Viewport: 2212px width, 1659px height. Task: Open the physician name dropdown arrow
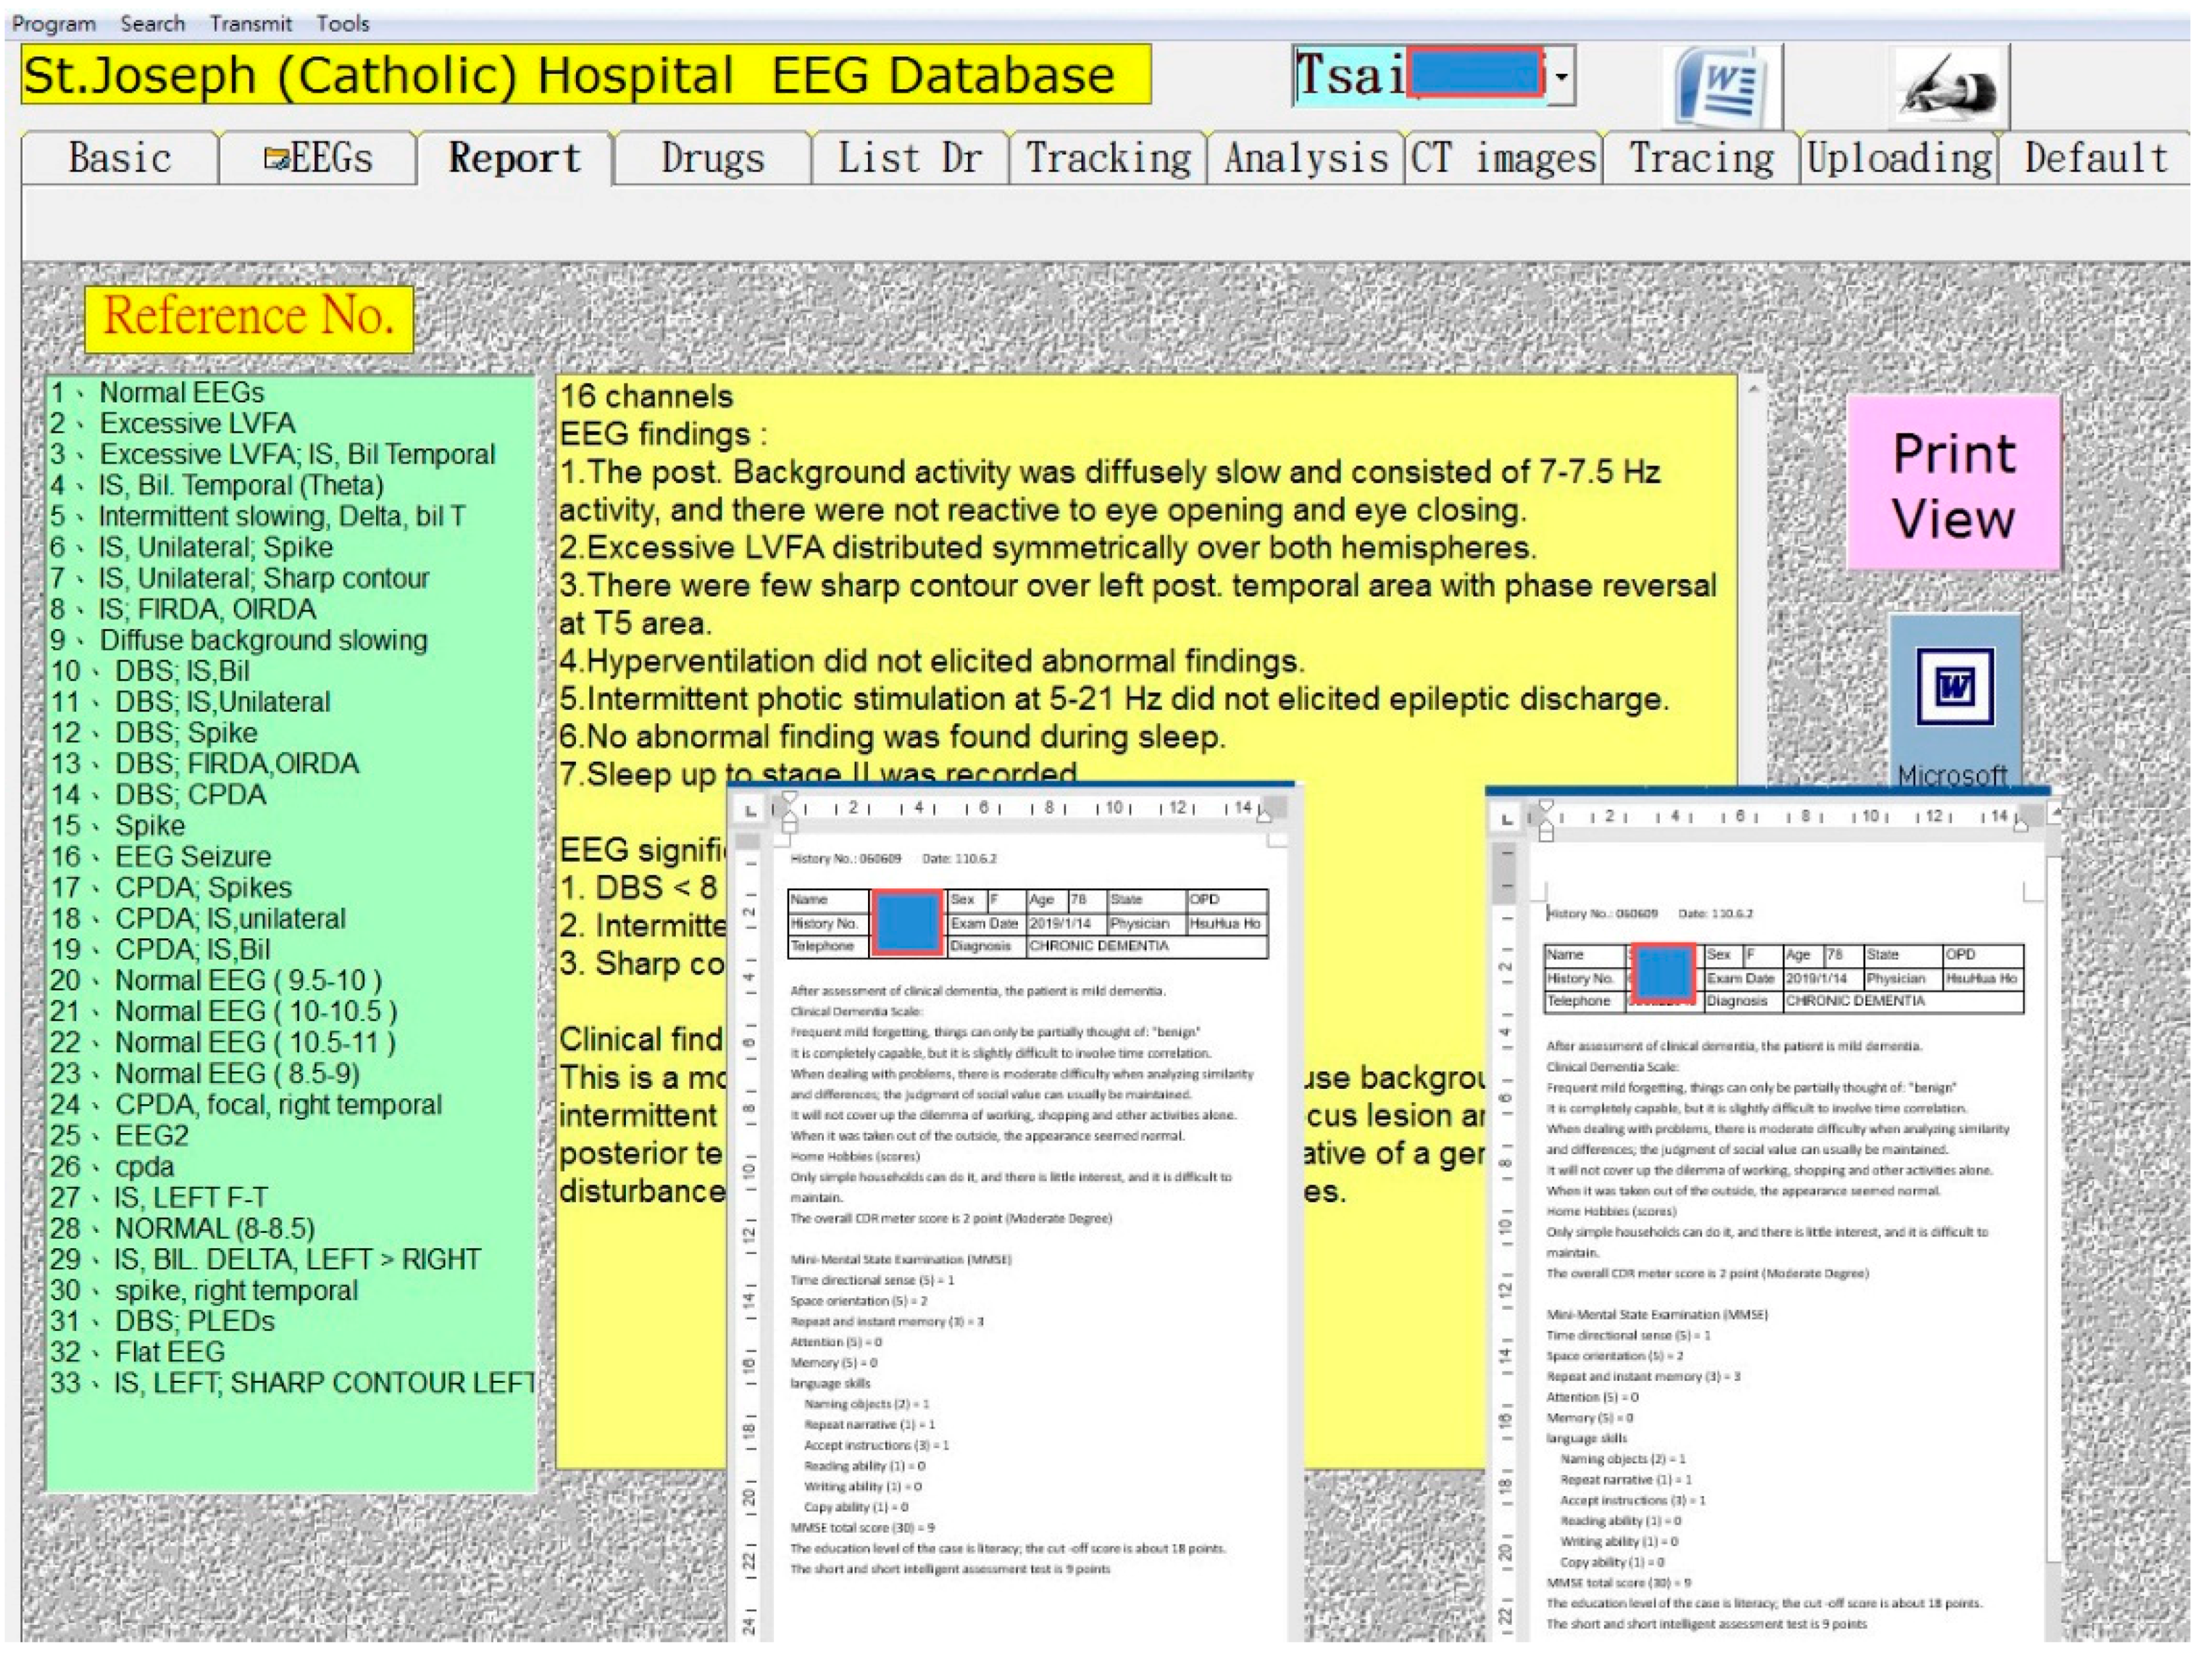(1561, 77)
